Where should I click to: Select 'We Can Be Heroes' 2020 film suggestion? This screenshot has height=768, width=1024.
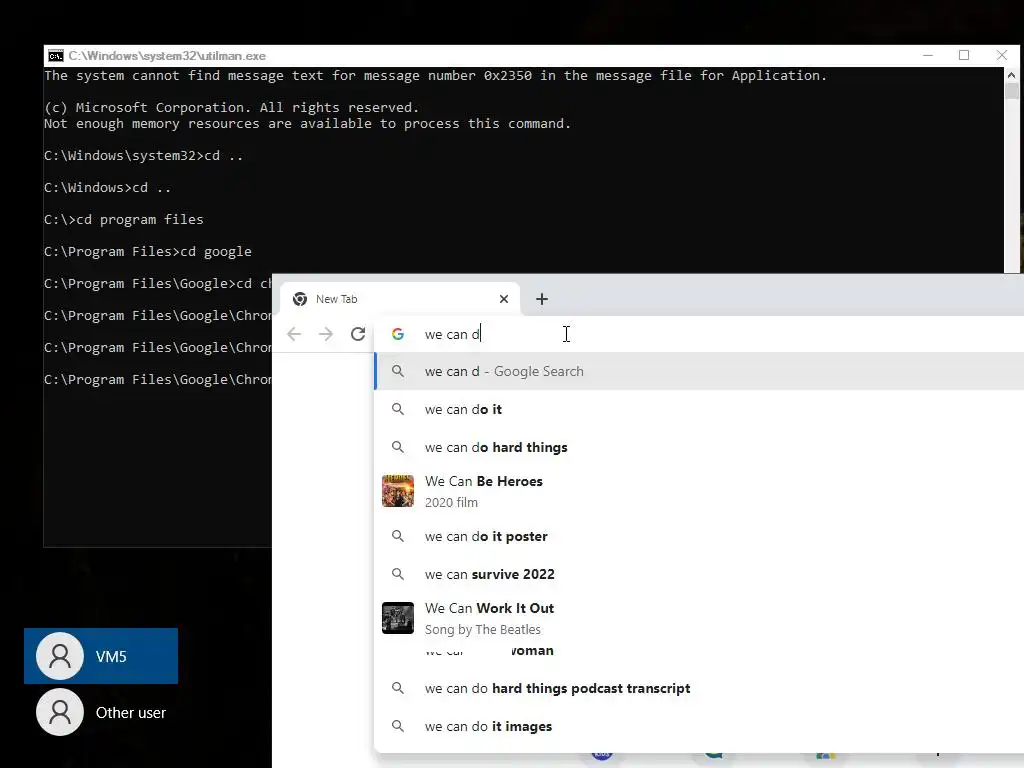click(699, 491)
